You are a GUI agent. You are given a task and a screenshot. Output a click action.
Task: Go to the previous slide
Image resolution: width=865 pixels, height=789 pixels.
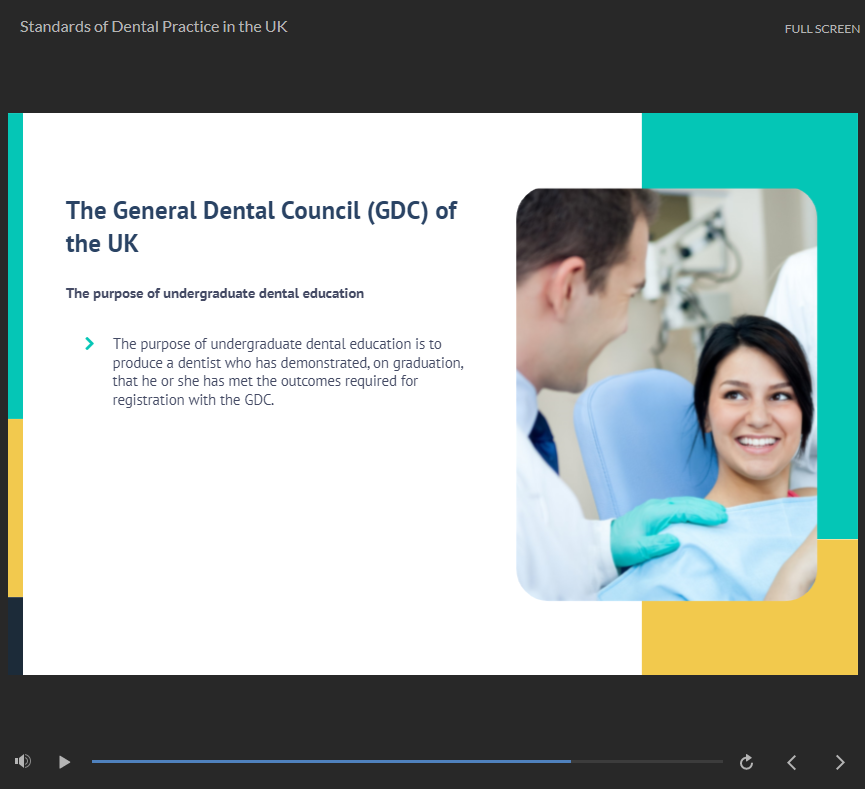tap(792, 763)
